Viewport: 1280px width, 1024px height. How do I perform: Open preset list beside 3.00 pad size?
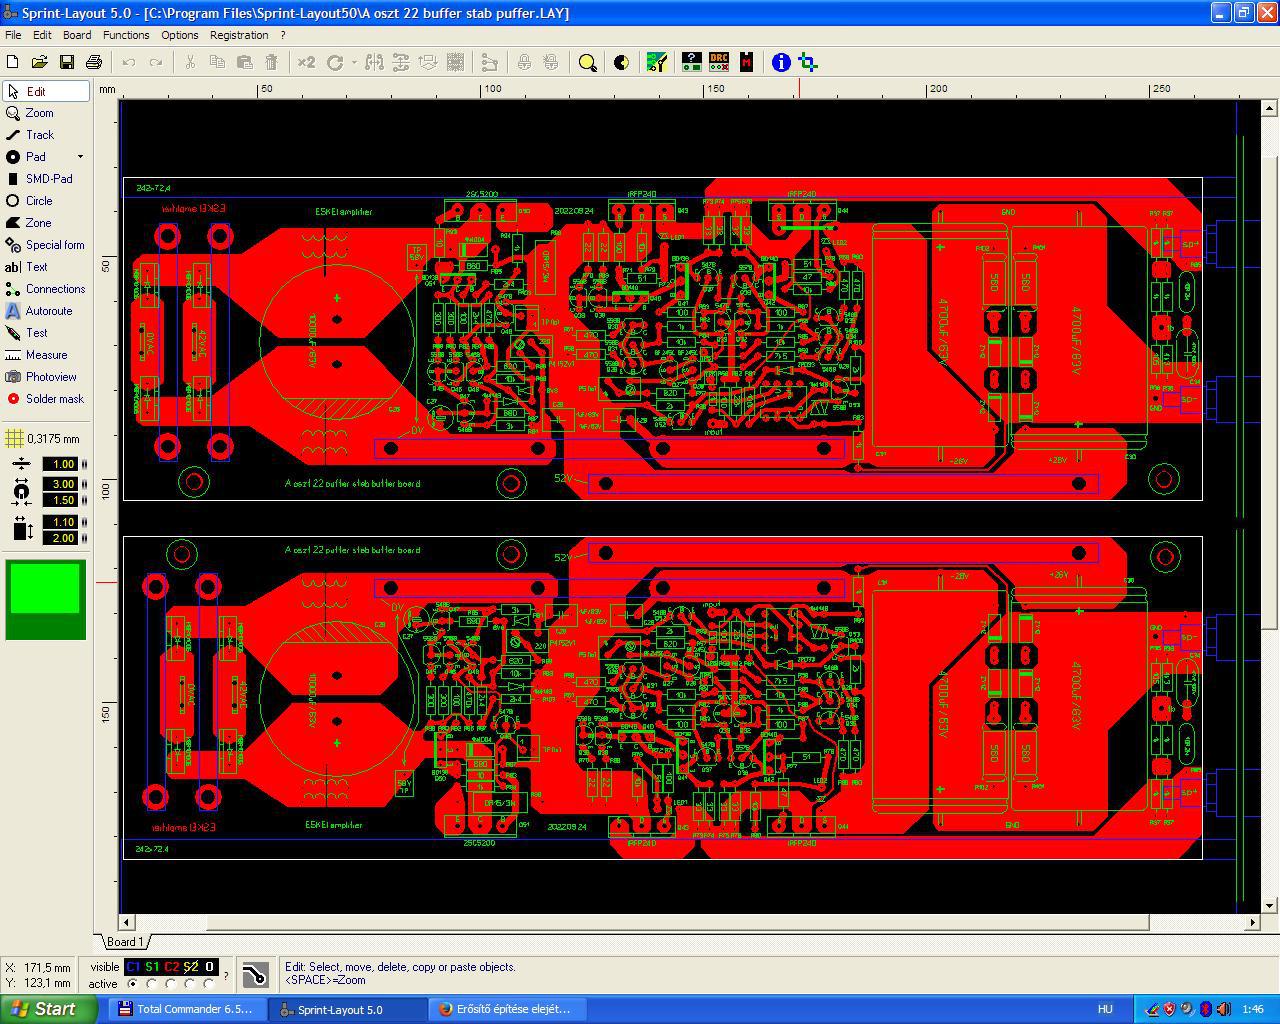coord(84,484)
